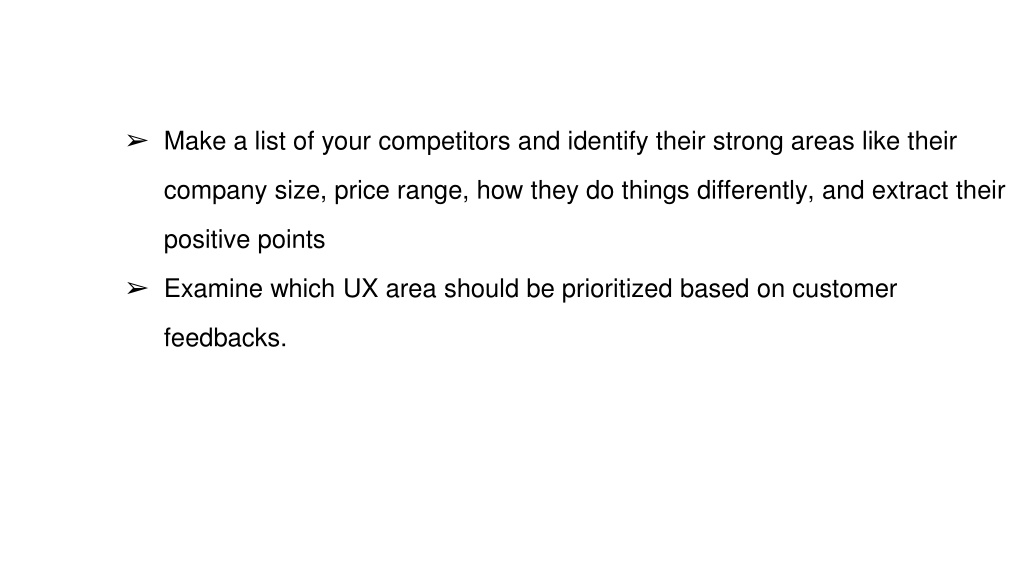
Task: Click the phrase "price range"
Action: click(400, 191)
